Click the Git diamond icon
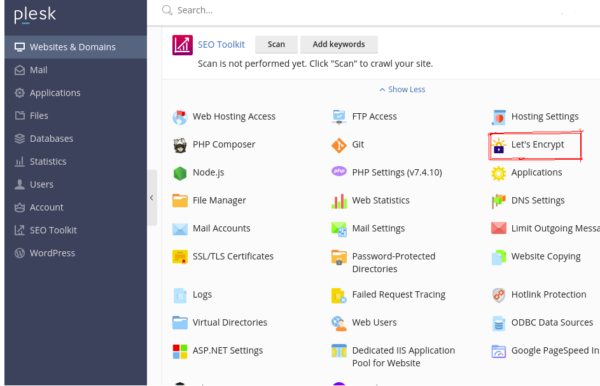Image resolution: width=600 pixels, height=386 pixels. [339, 145]
